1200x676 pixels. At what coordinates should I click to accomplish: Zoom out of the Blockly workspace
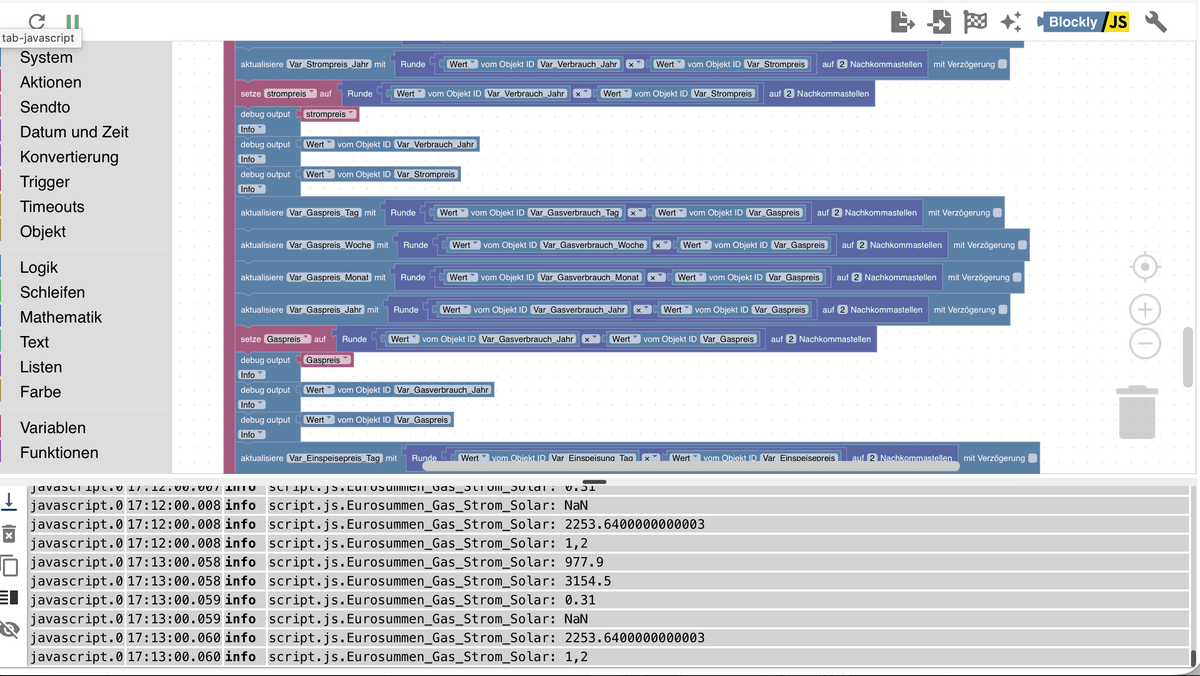1145,344
